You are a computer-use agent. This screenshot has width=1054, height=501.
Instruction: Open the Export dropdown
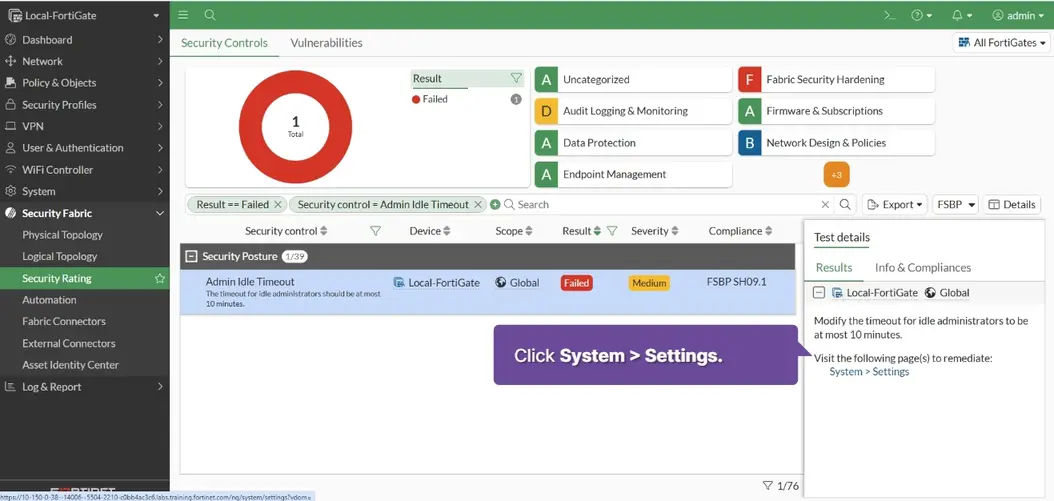coord(894,204)
